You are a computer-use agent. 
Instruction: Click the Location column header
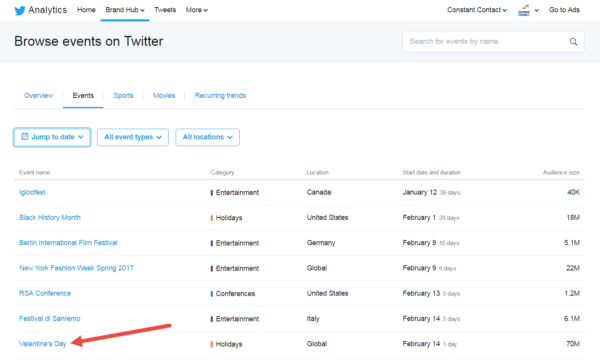[x=317, y=173]
